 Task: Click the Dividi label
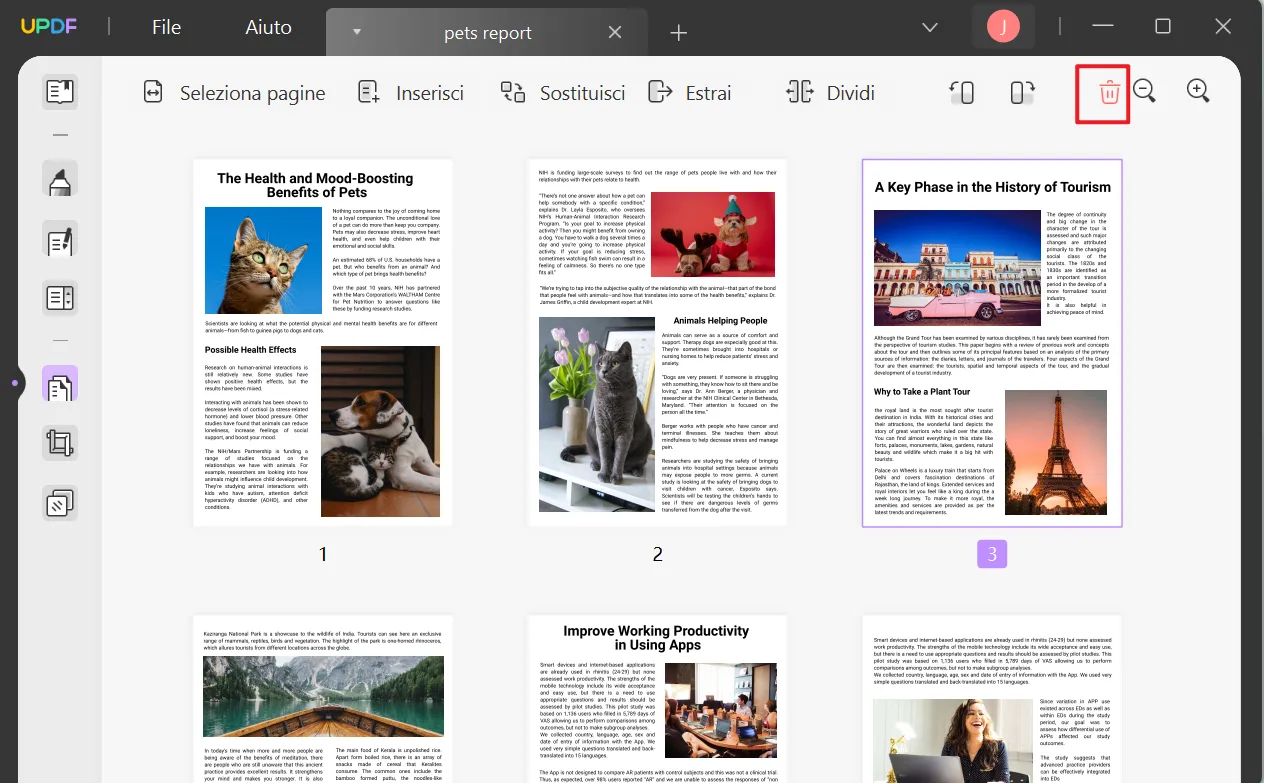click(x=851, y=93)
